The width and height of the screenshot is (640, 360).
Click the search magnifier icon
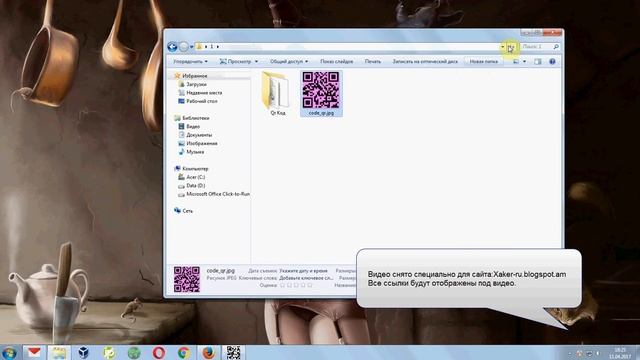point(556,47)
